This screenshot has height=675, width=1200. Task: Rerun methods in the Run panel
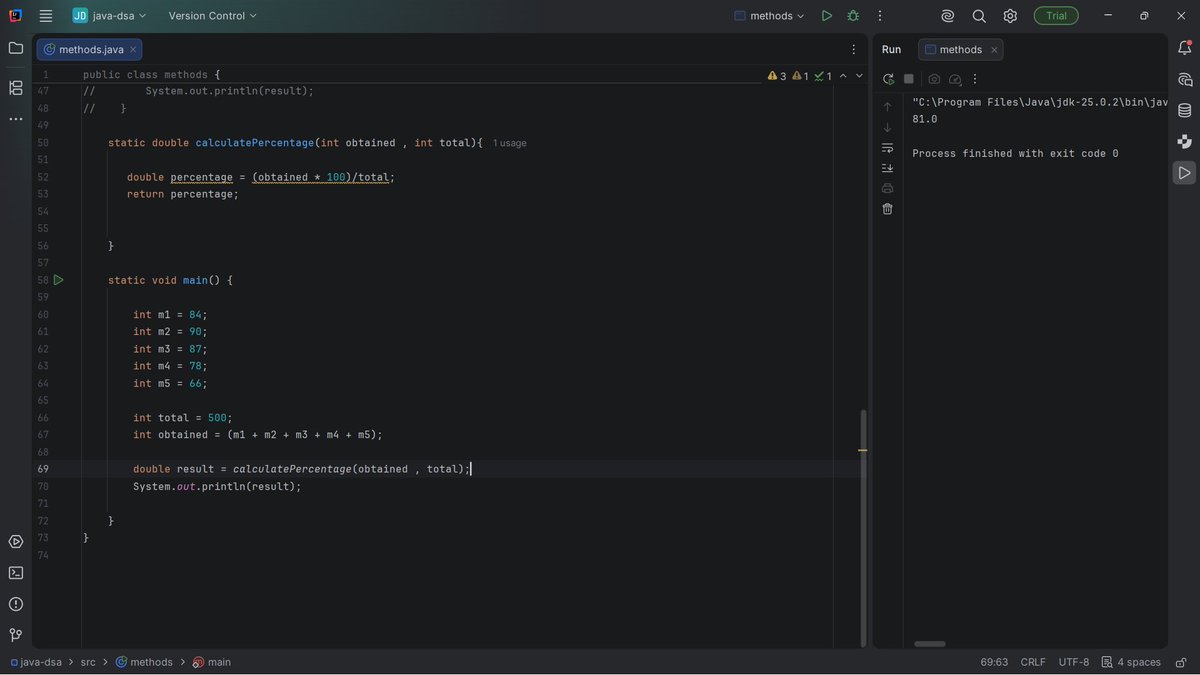click(x=888, y=79)
